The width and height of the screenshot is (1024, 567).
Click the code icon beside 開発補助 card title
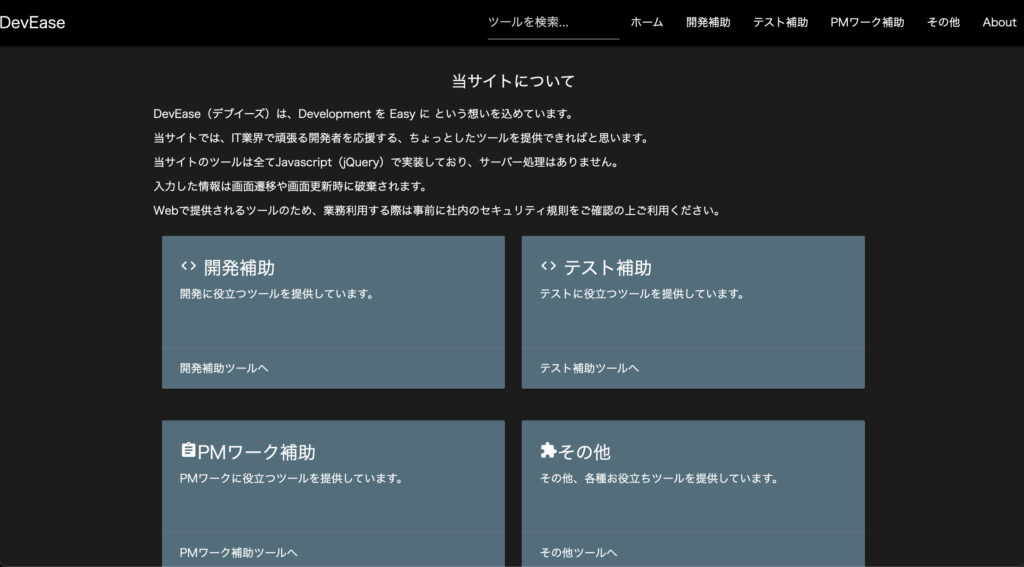tap(188, 266)
